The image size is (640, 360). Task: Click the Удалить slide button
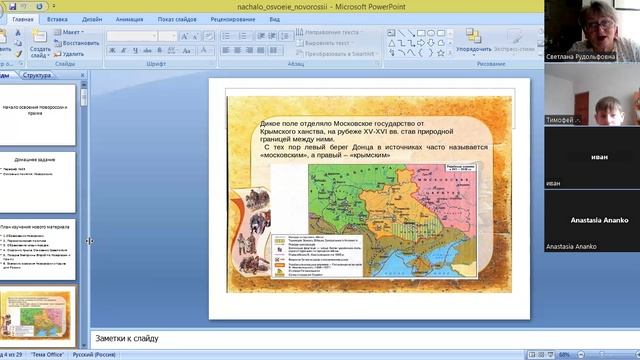(69, 54)
